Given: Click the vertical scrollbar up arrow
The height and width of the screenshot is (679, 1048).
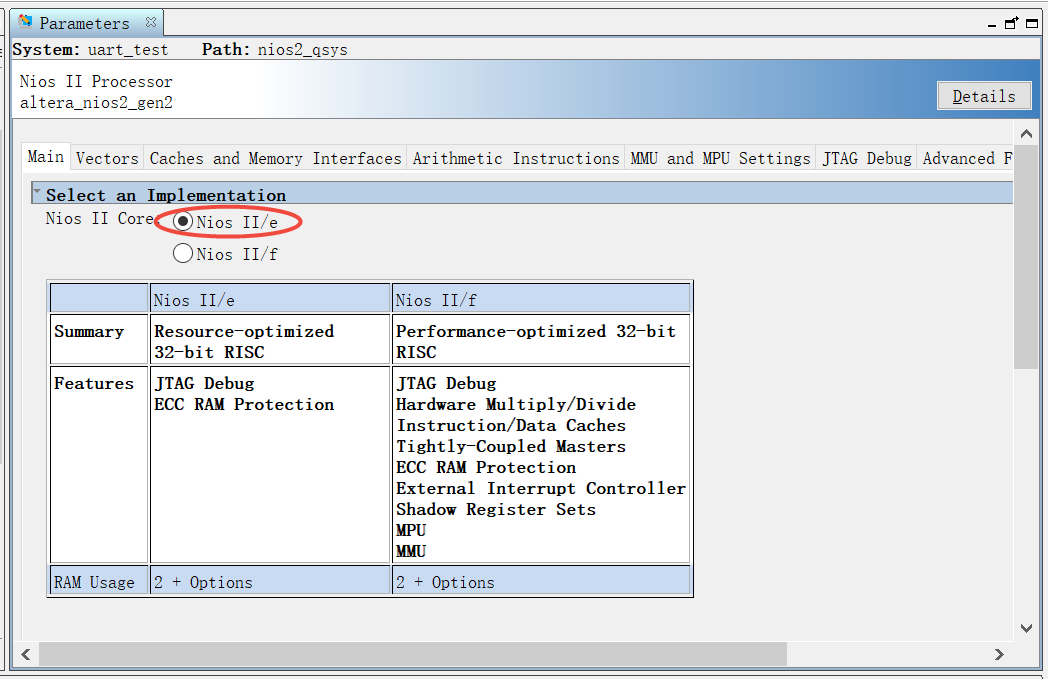Looking at the screenshot, I should click(x=1027, y=134).
